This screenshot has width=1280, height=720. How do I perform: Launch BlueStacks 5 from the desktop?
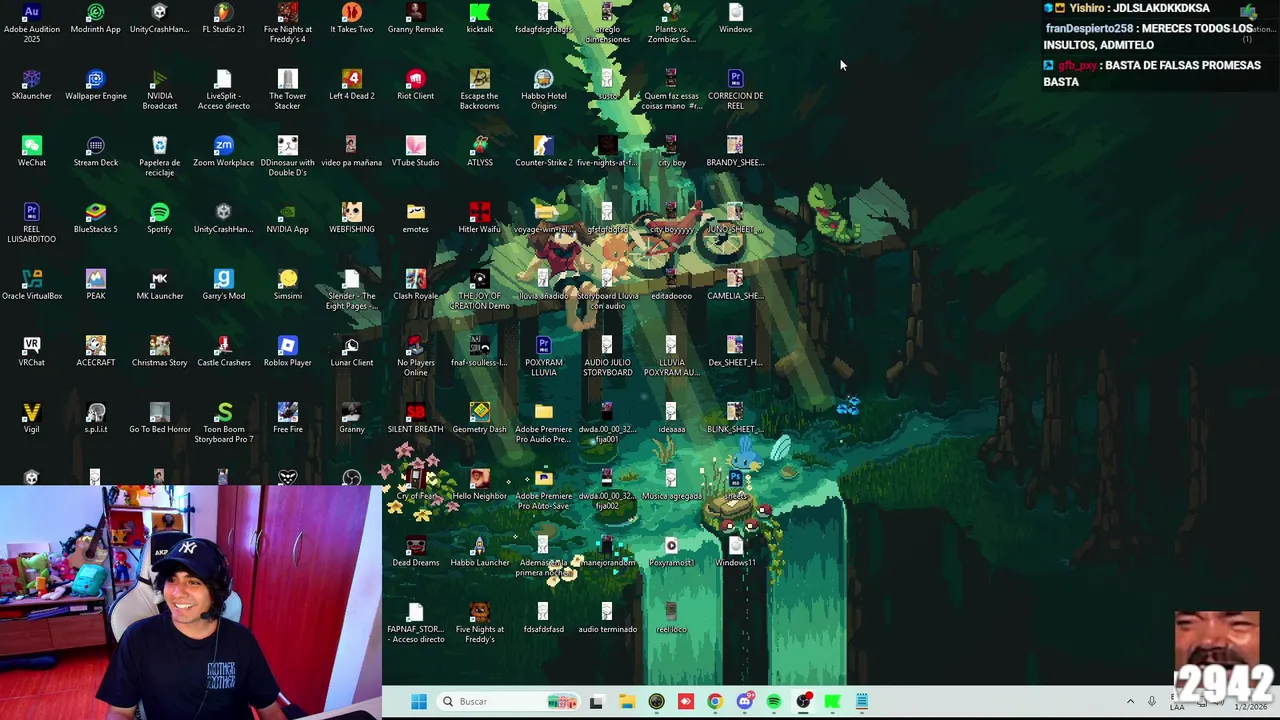[96, 219]
